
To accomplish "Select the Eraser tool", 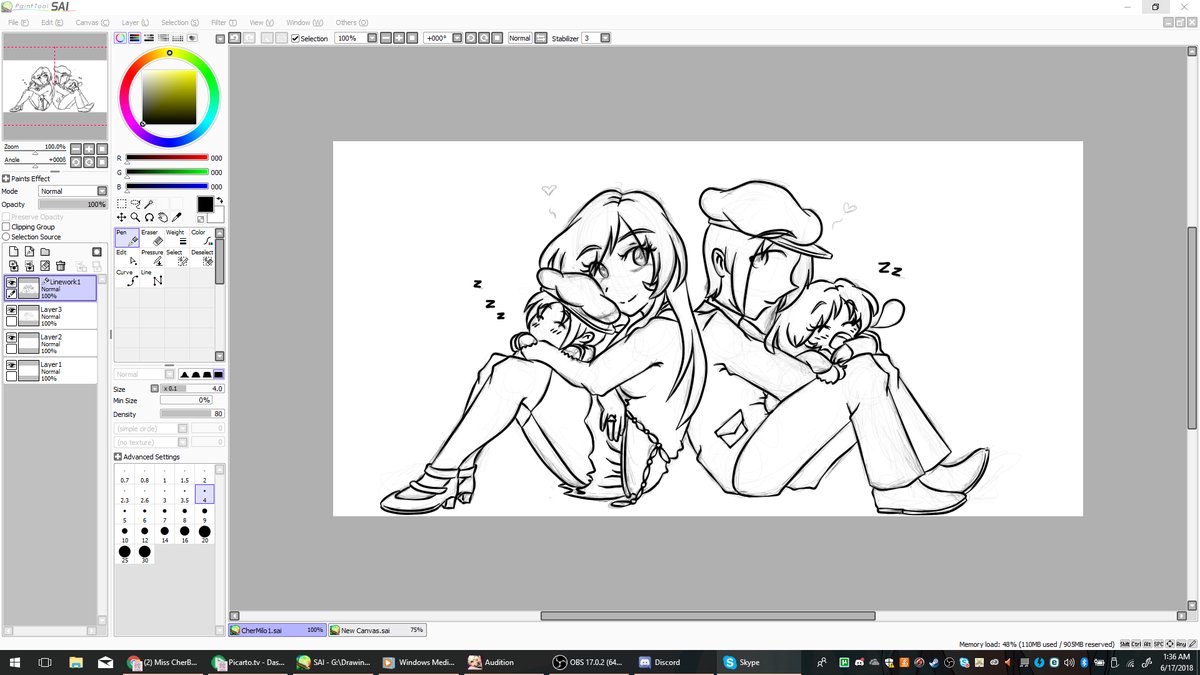I will [x=150, y=238].
